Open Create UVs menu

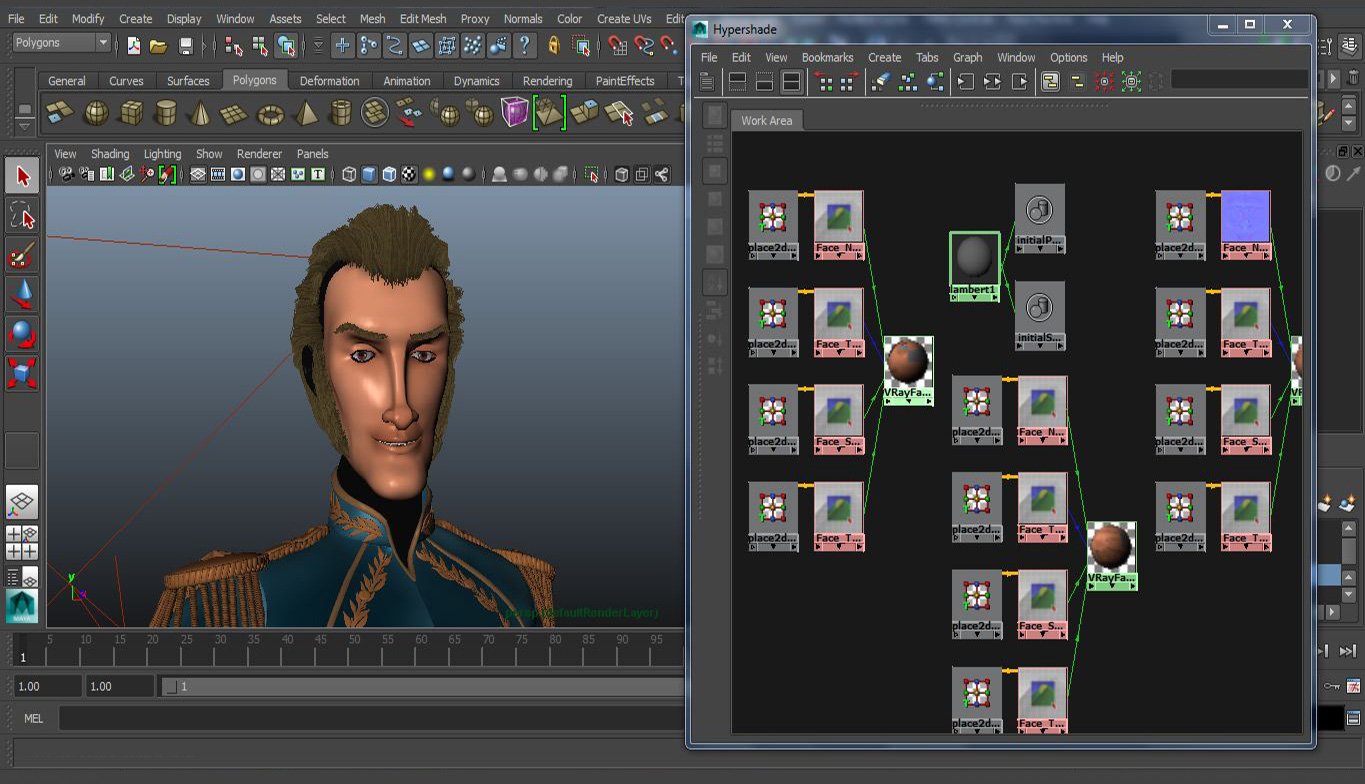point(624,19)
